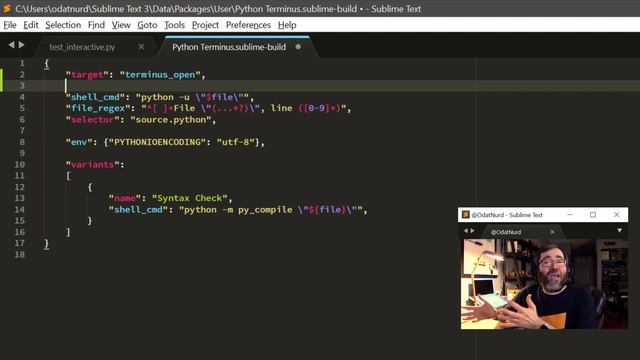Click the "env" key on line 8
Screen dimensions: 640x360
click(79, 142)
